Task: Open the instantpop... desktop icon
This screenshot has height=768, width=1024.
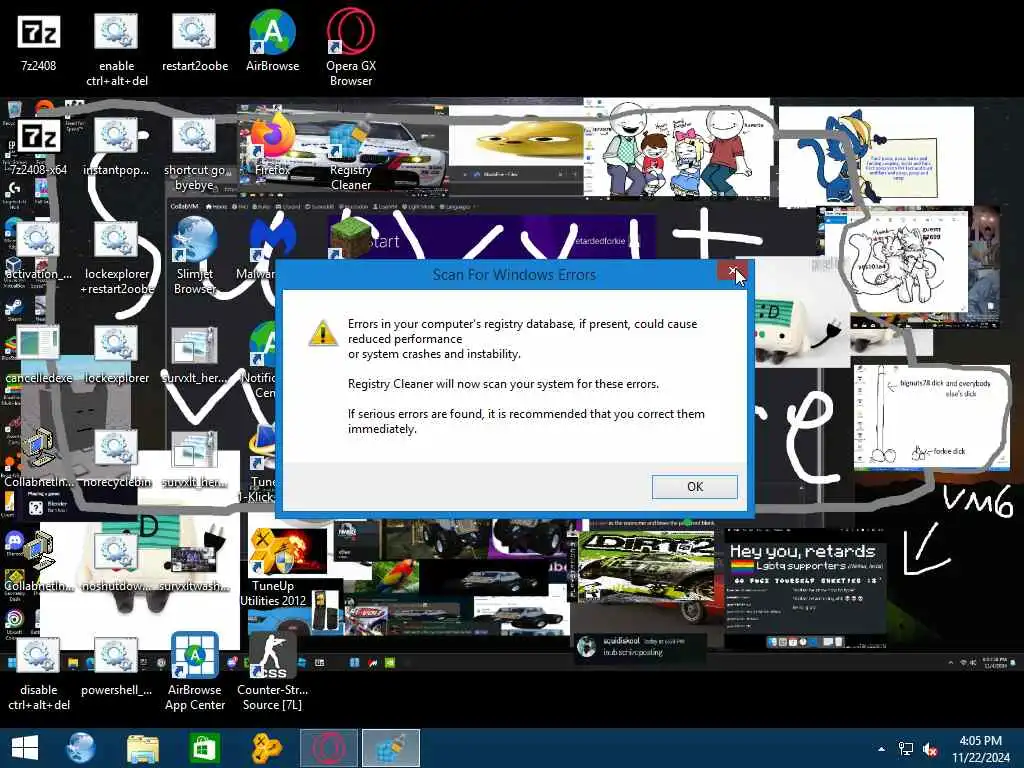Action: 116,146
